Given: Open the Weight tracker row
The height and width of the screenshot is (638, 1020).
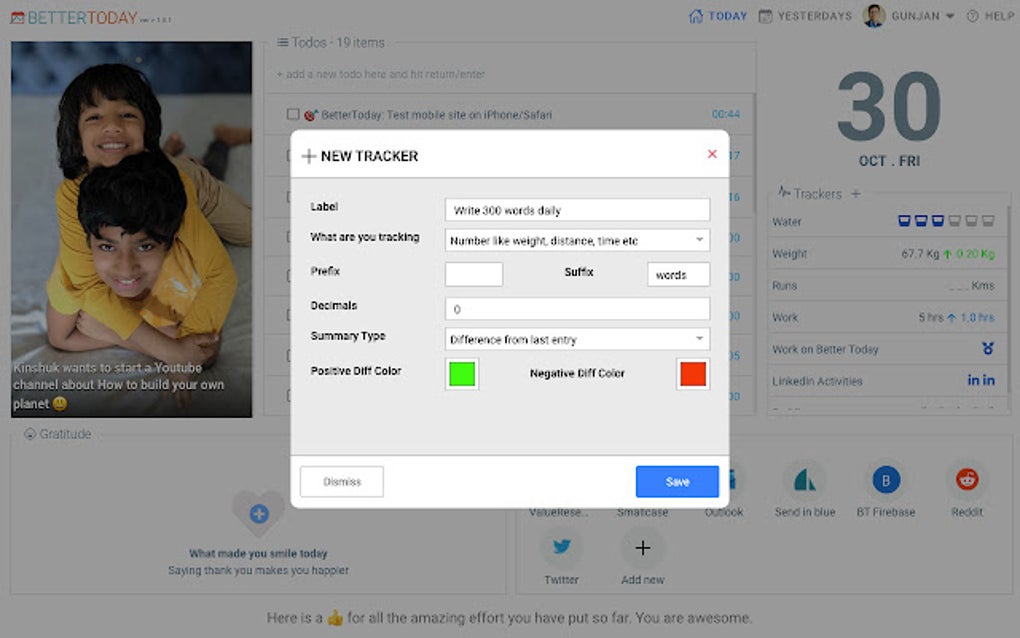Looking at the screenshot, I should (x=883, y=254).
